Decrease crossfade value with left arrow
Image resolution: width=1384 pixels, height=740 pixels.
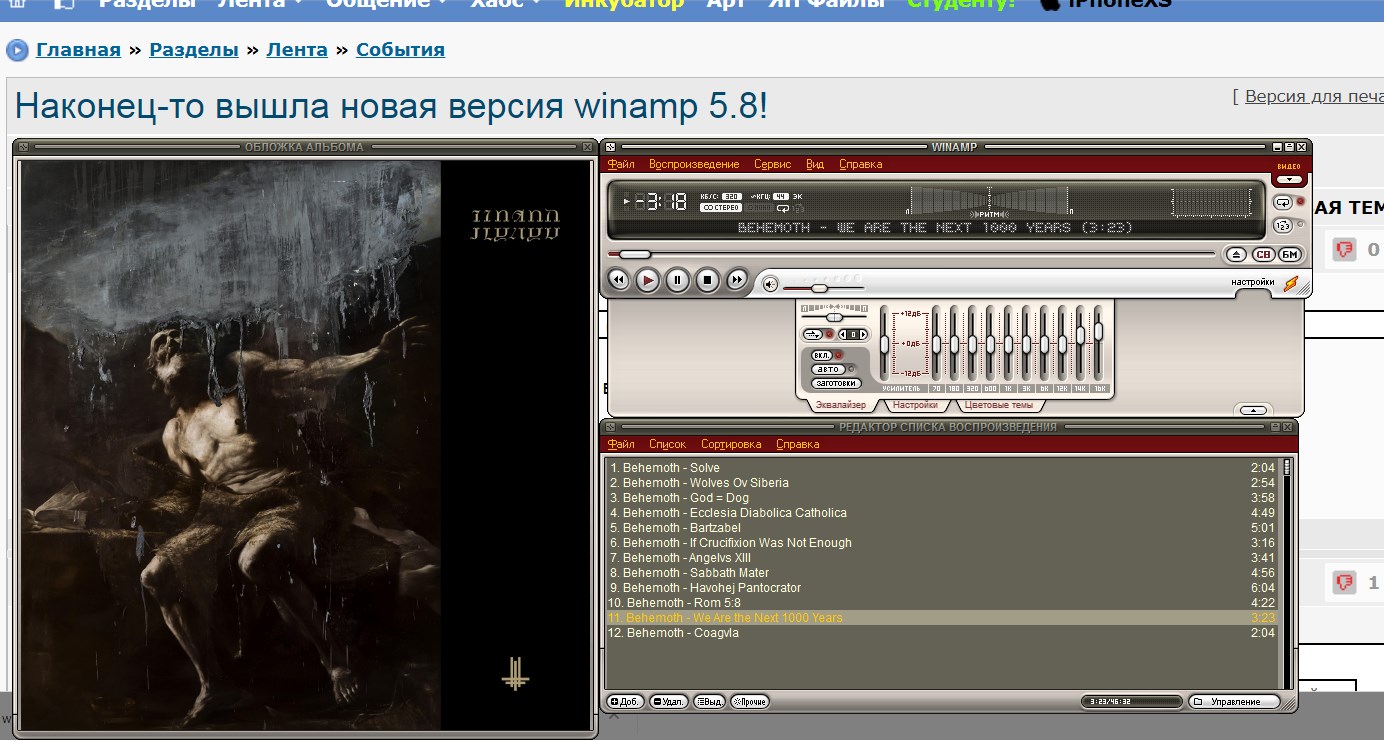[x=843, y=334]
